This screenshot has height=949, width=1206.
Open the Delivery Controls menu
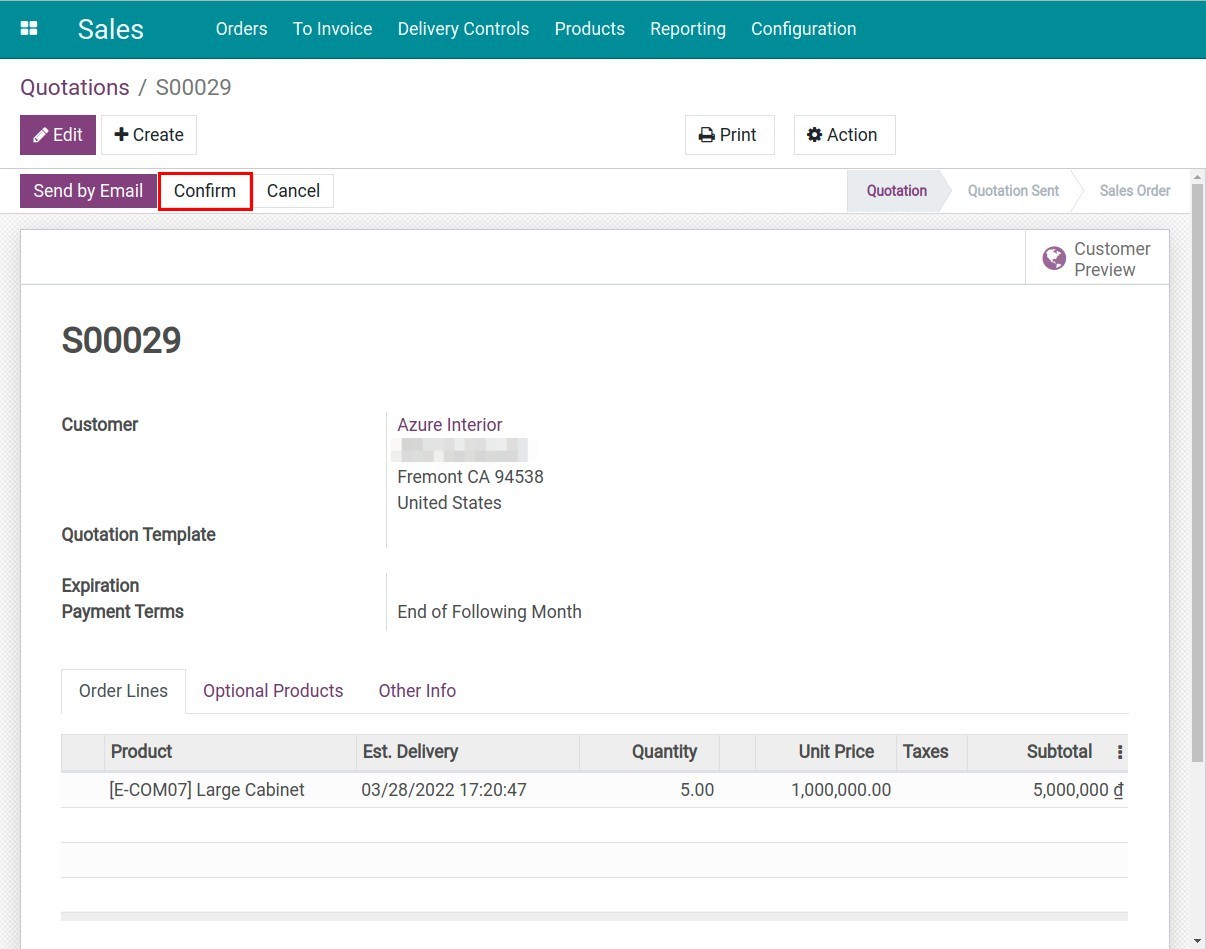click(x=463, y=29)
